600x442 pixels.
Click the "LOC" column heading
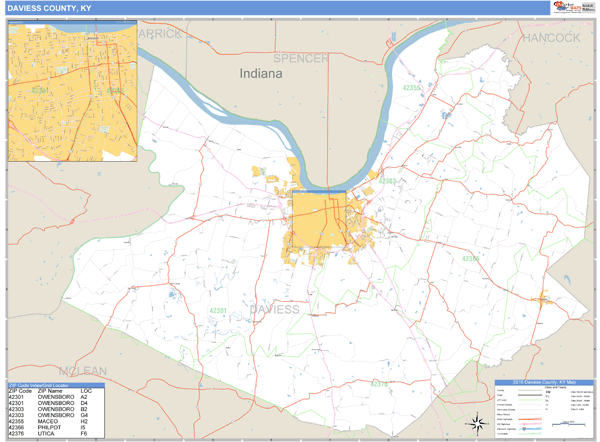(86, 391)
